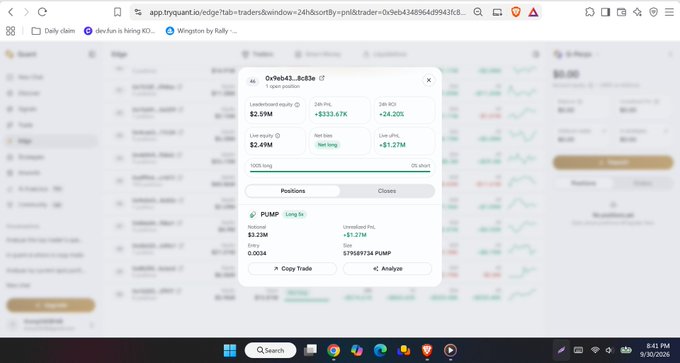Open the site settings icon in address bar
Viewport: 680px width, 363px height.
click(138, 12)
